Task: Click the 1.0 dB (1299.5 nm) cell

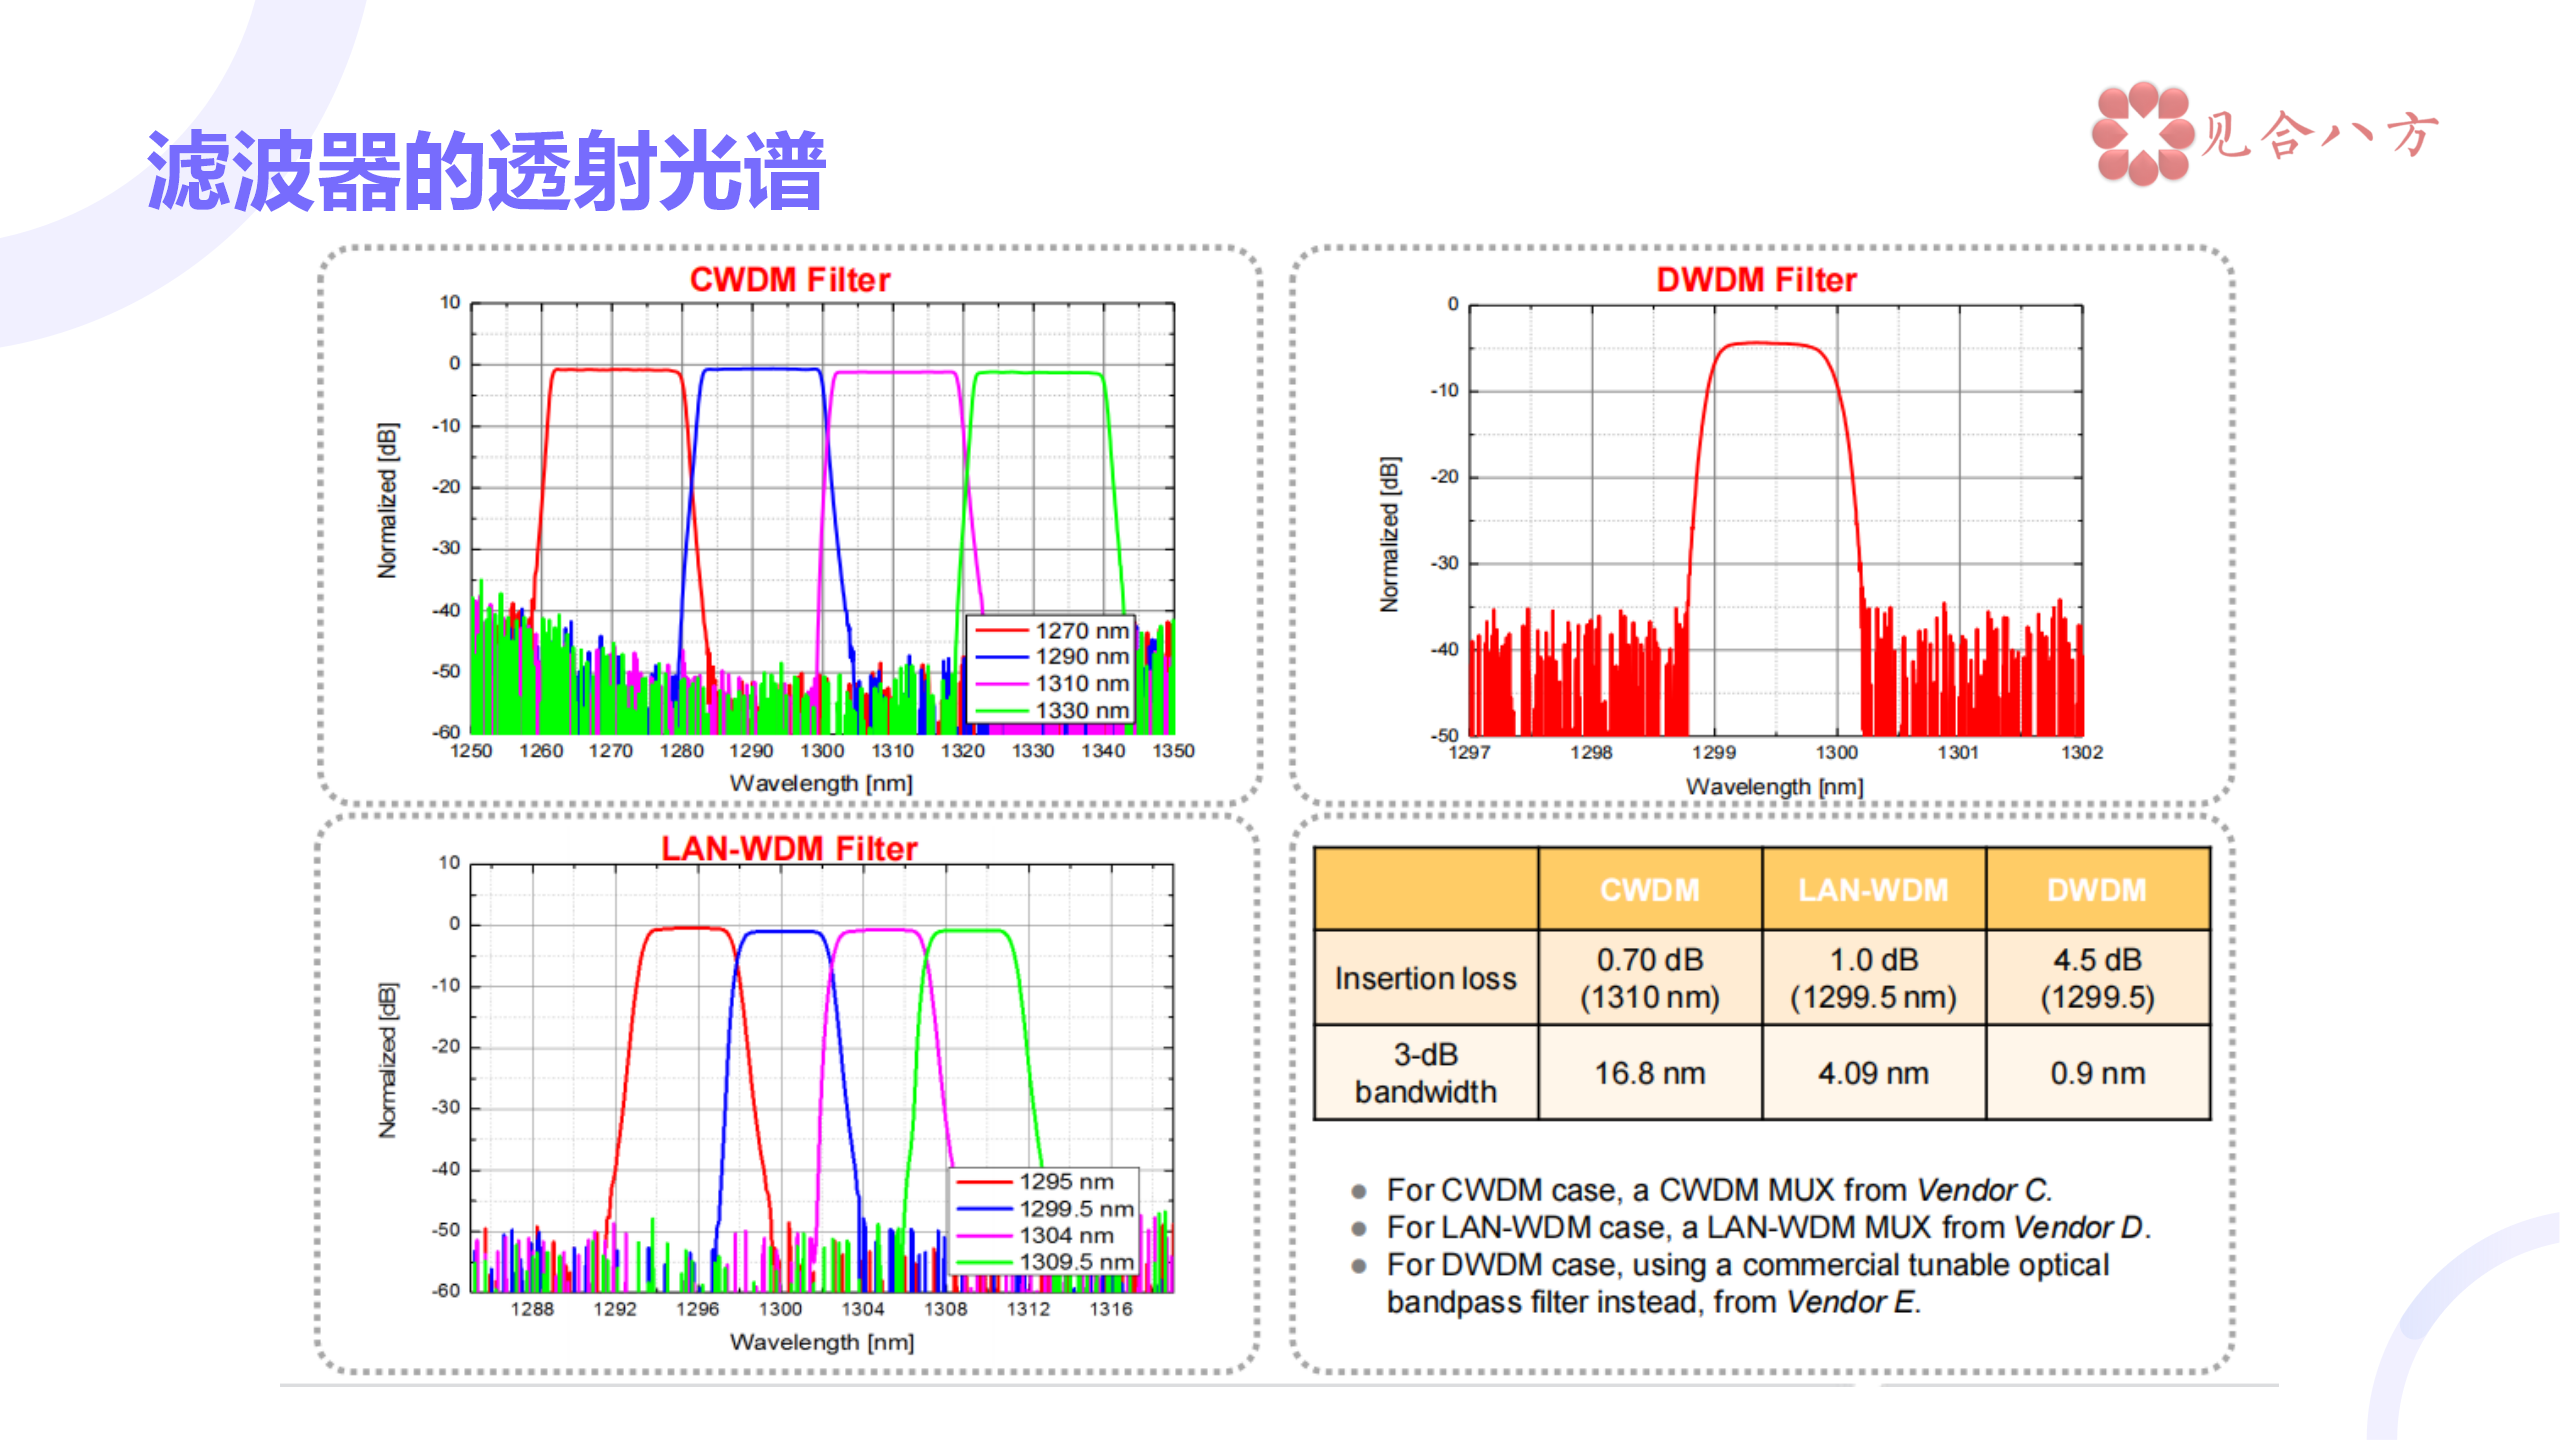Action: pyautogui.click(x=1874, y=978)
